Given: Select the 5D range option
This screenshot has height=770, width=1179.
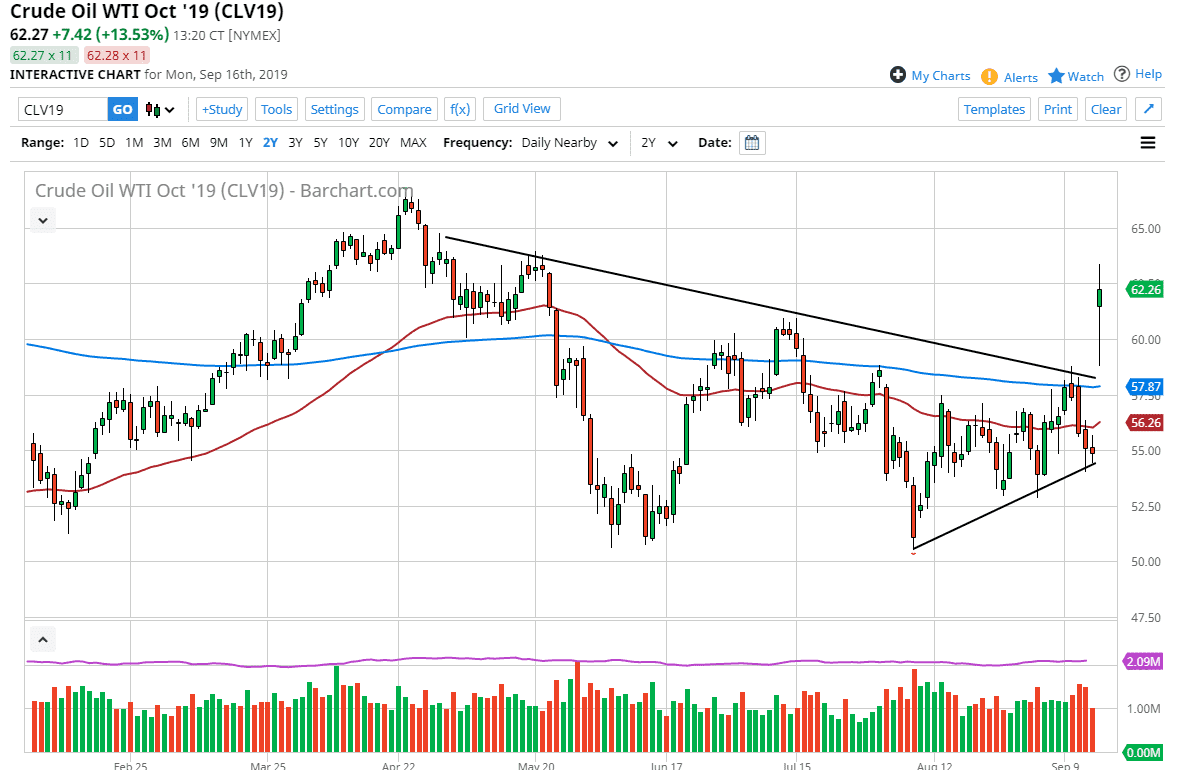Looking at the screenshot, I should (106, 142).
